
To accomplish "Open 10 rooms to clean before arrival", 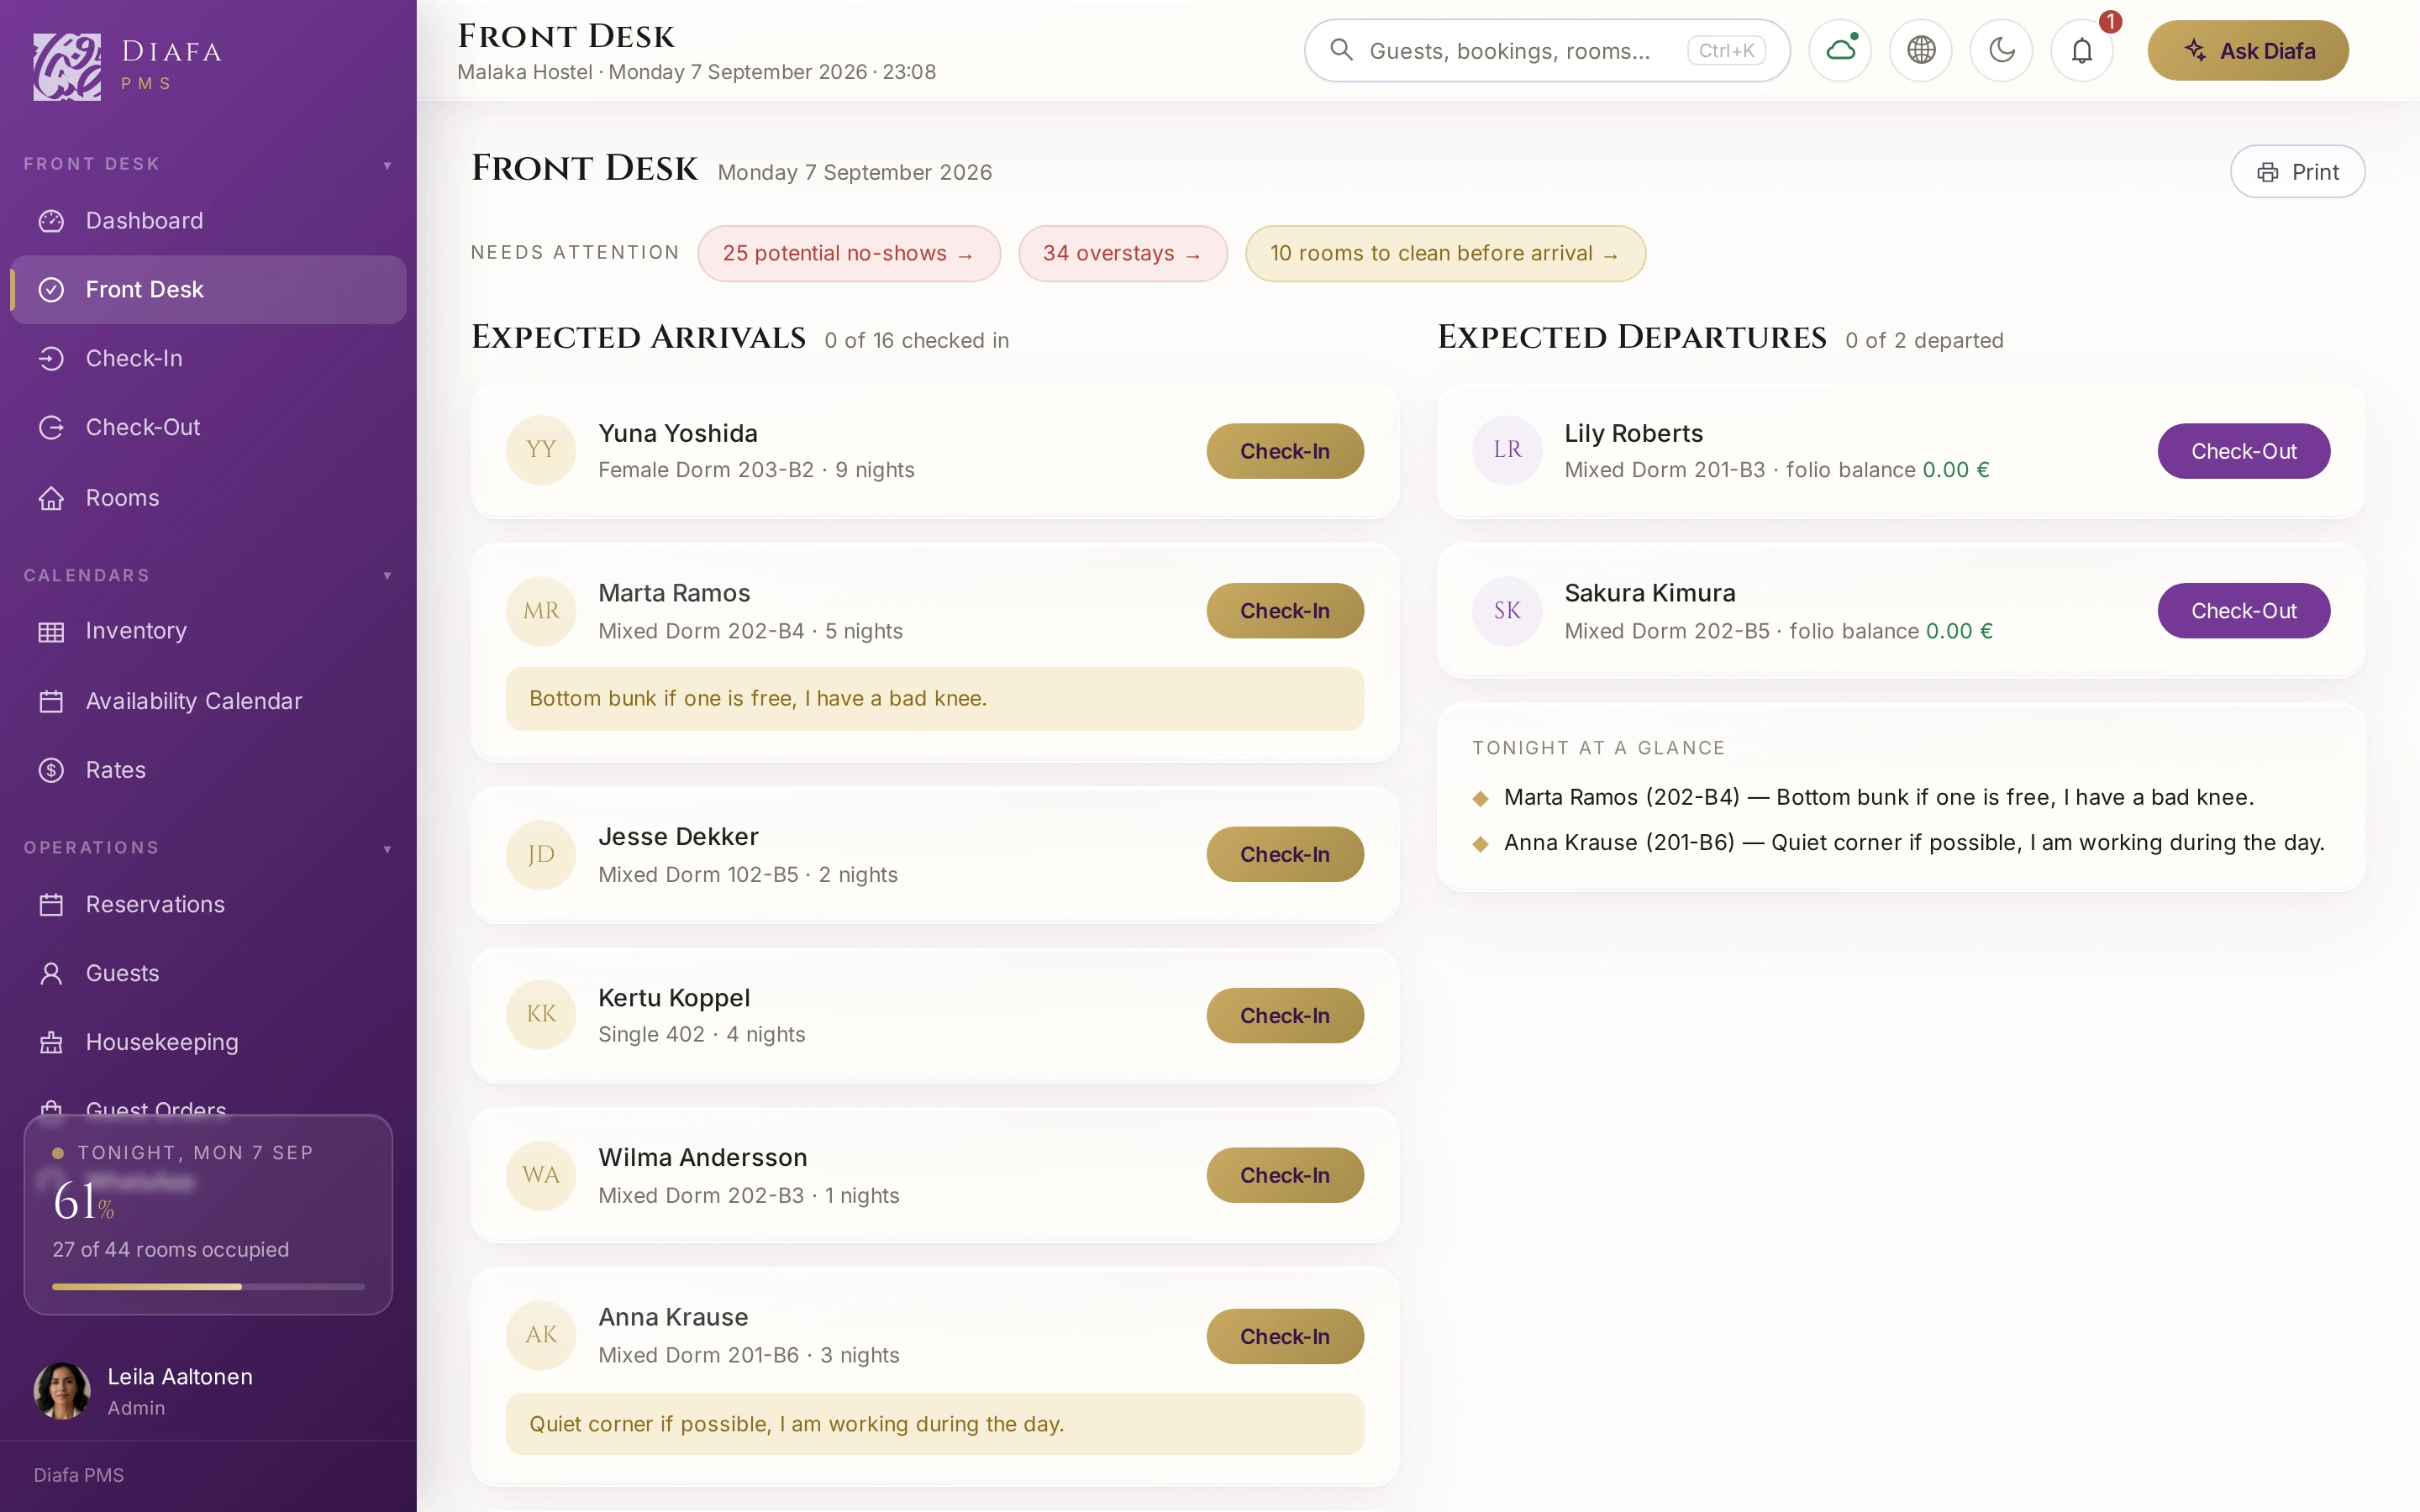I will 1445,254.
